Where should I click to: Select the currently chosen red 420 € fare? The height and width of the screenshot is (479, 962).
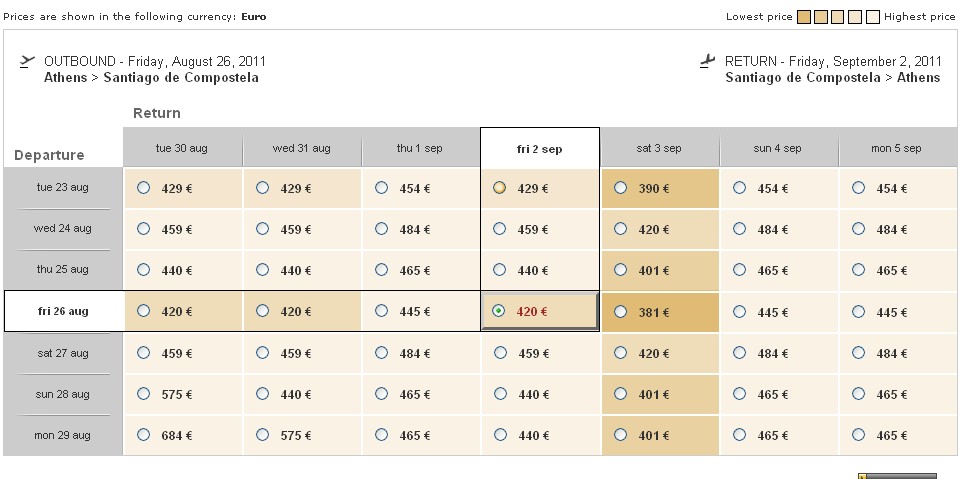pos(499,311)
